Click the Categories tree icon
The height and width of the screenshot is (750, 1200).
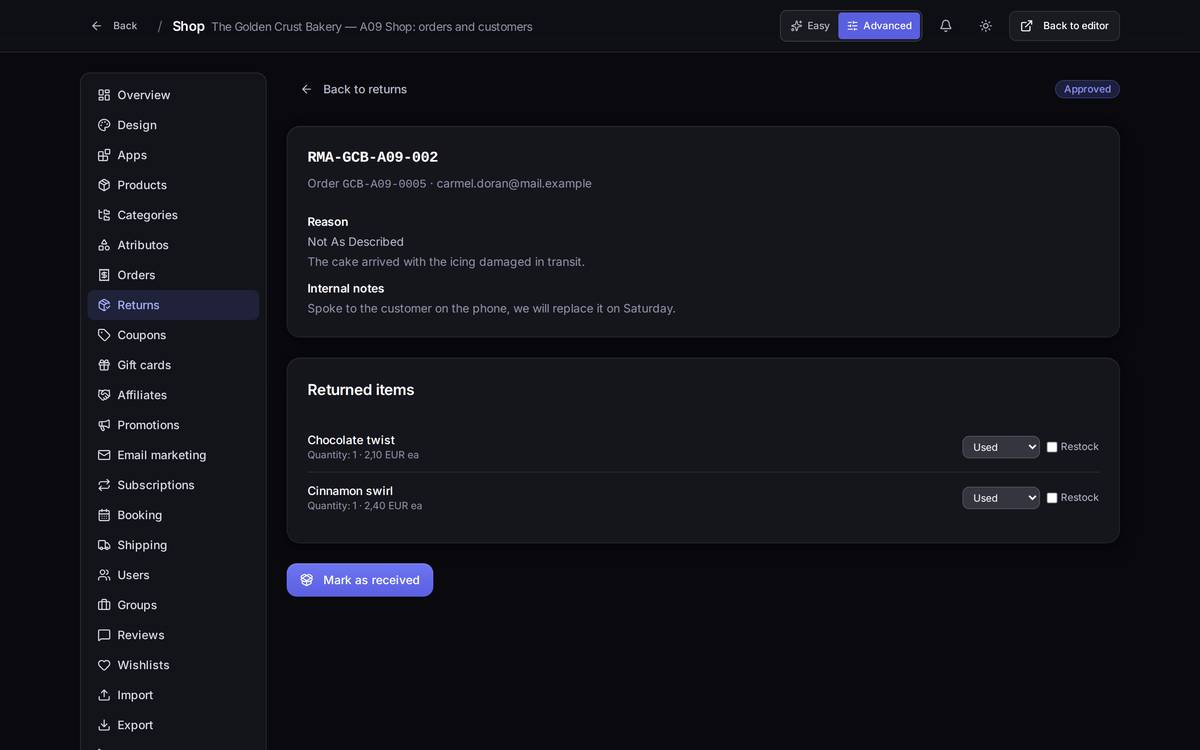104,215
